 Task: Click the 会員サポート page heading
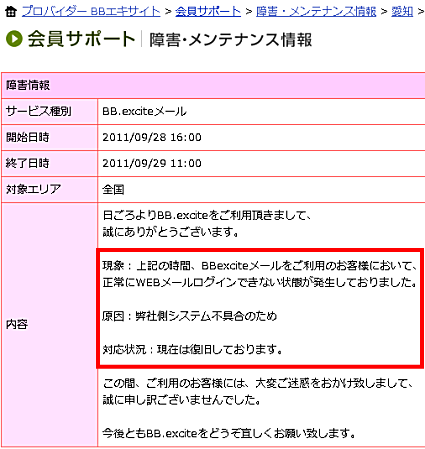(x=81, y=39)
